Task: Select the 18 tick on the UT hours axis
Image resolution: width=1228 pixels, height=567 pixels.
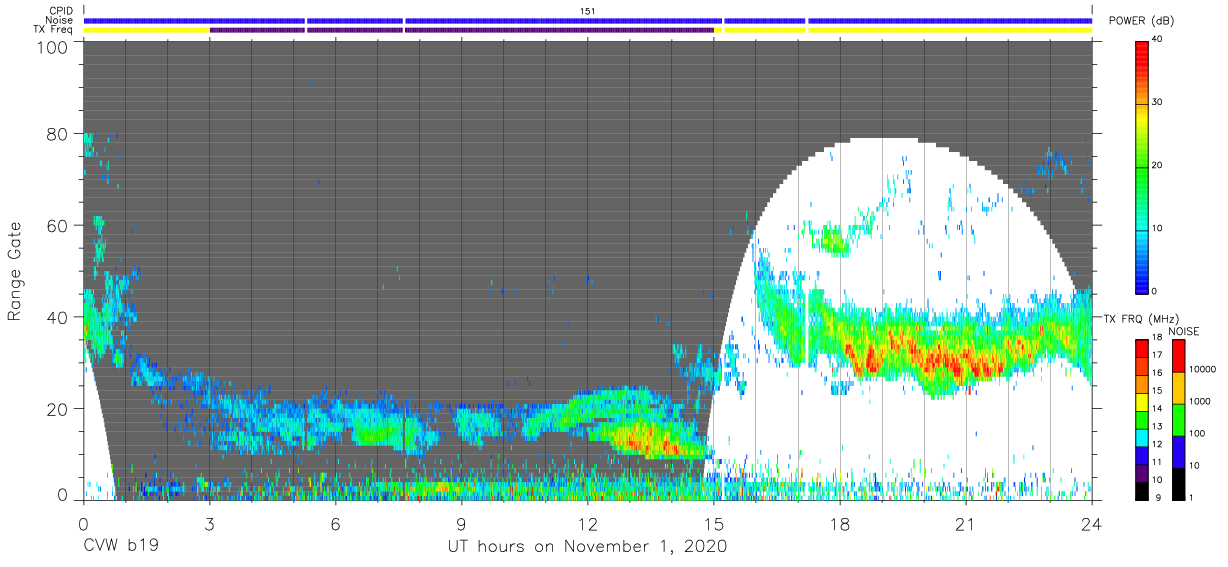Action: point(839,523)
